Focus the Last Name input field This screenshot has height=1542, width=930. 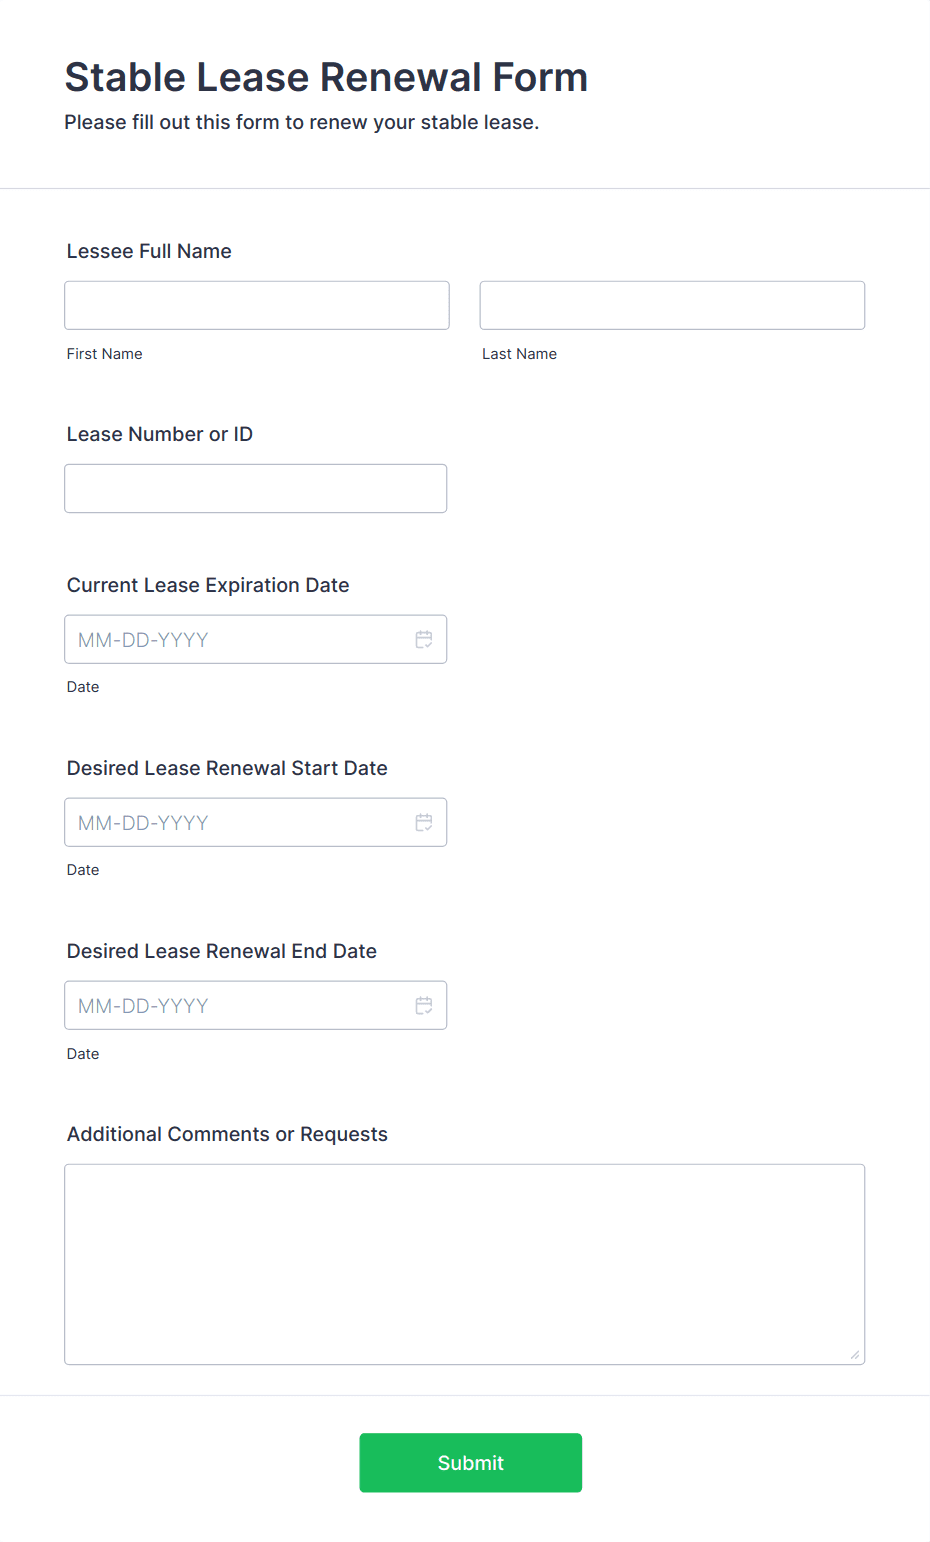672,305
